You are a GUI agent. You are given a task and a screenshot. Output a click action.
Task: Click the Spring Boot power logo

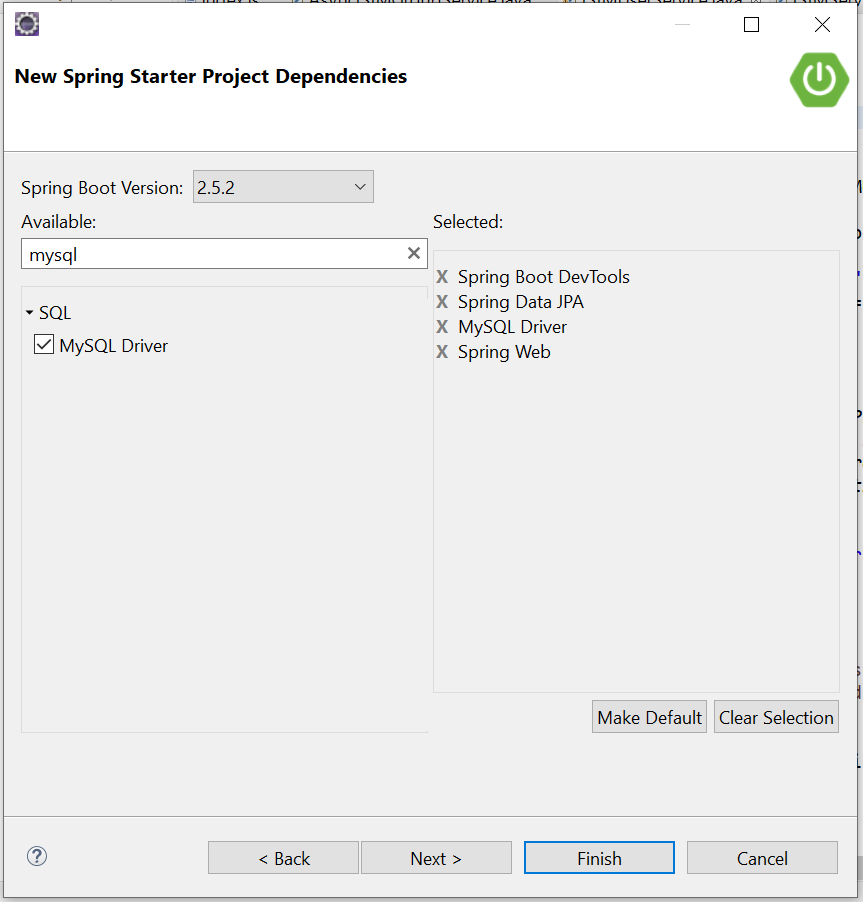tap(819, 79)
